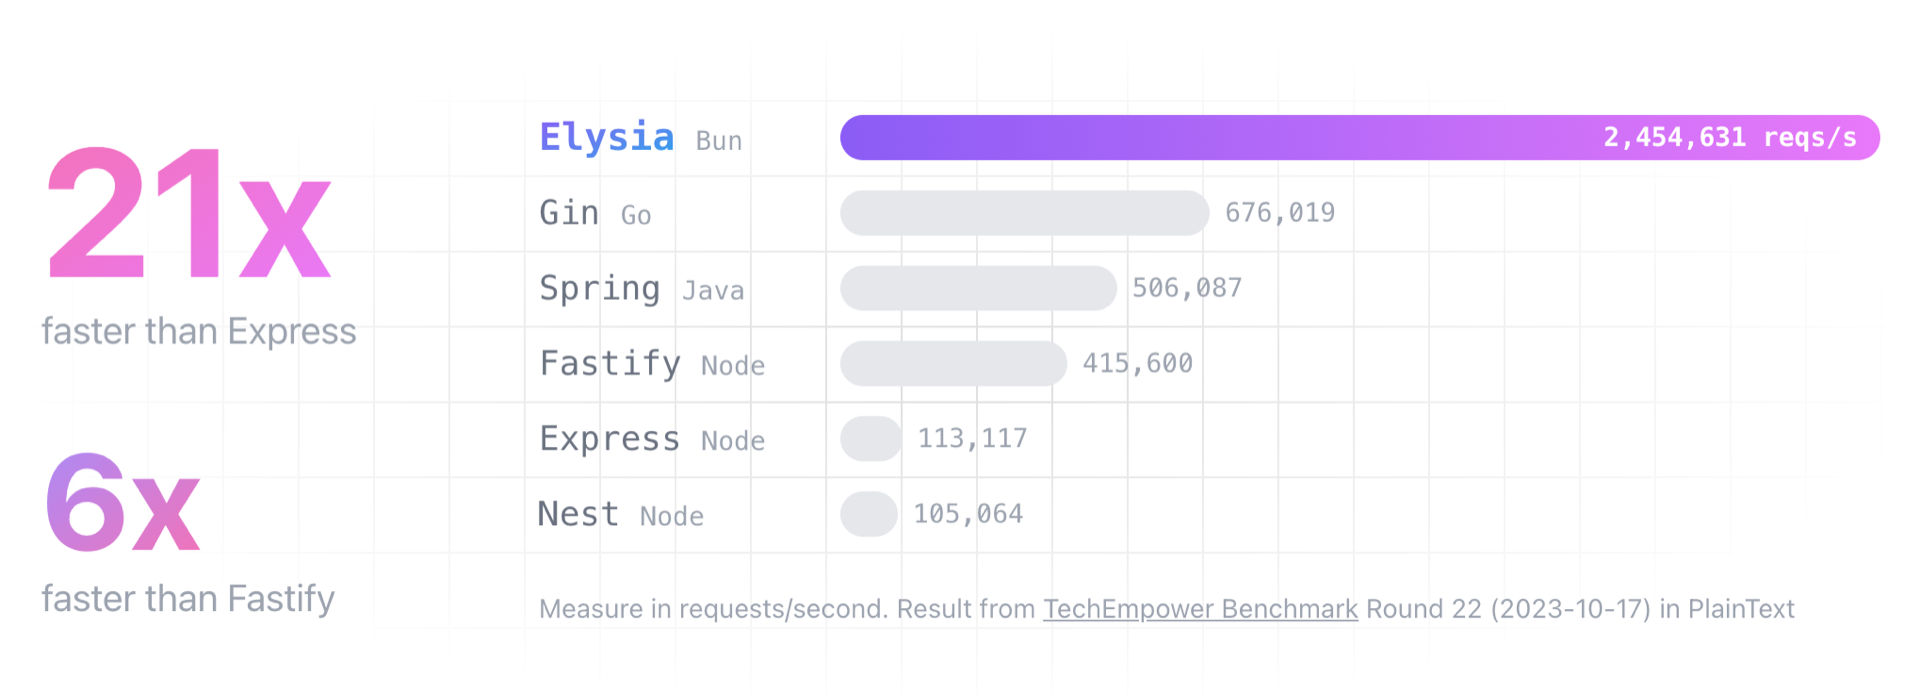Select the Java runtime label

713,291
